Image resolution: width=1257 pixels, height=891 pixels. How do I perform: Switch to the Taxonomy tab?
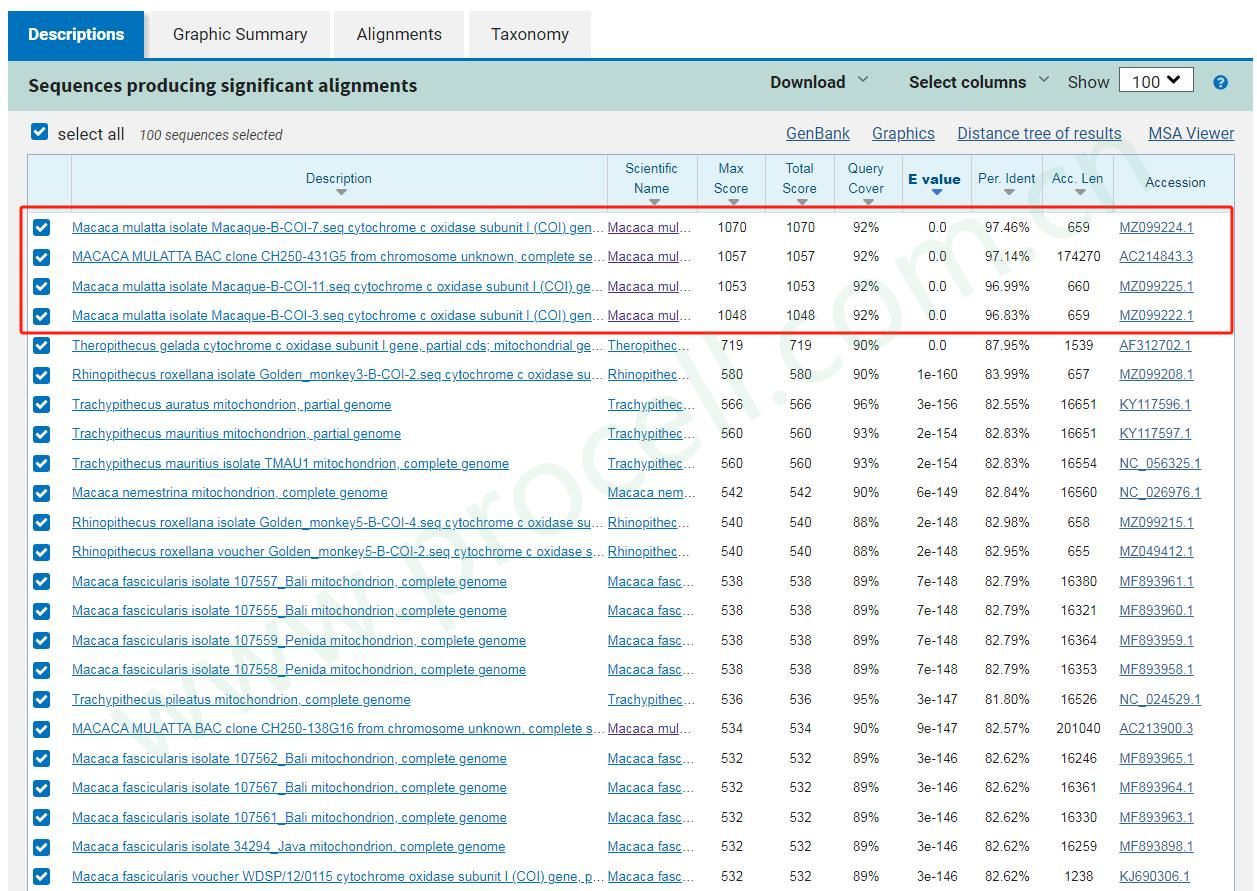(x=529, y=34)
